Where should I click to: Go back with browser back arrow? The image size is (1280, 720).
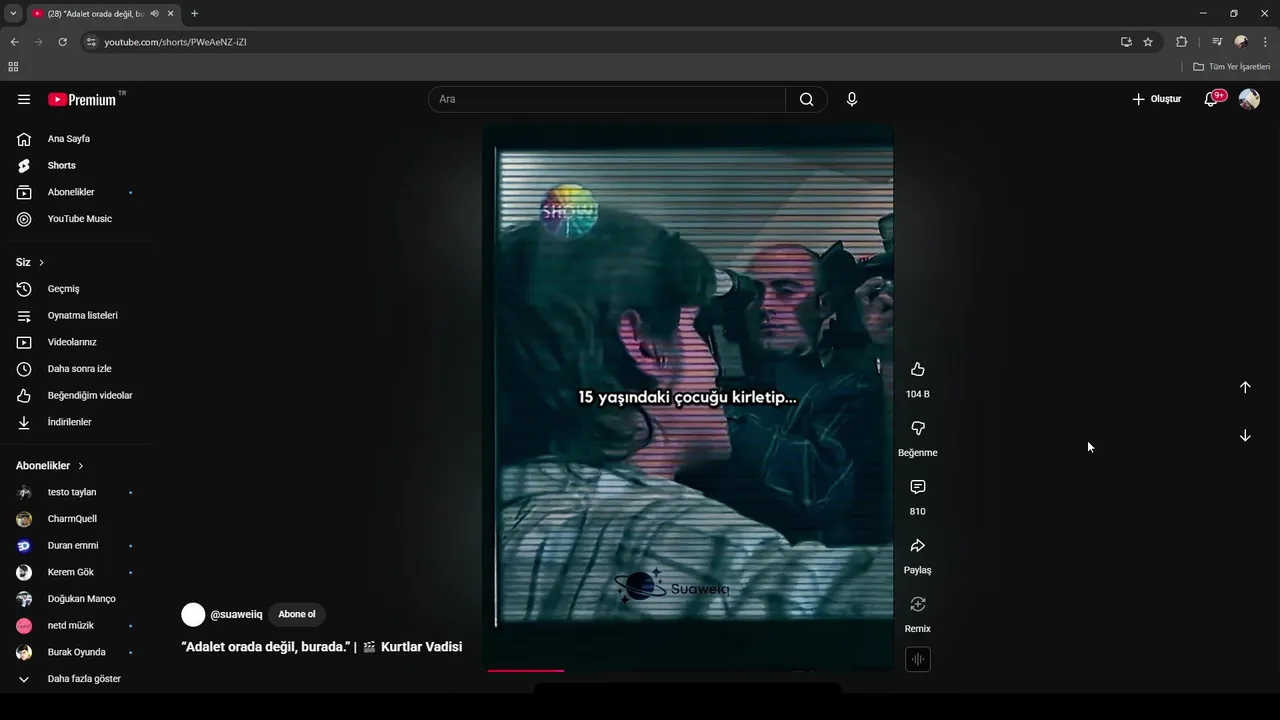(x=14, y=42)
